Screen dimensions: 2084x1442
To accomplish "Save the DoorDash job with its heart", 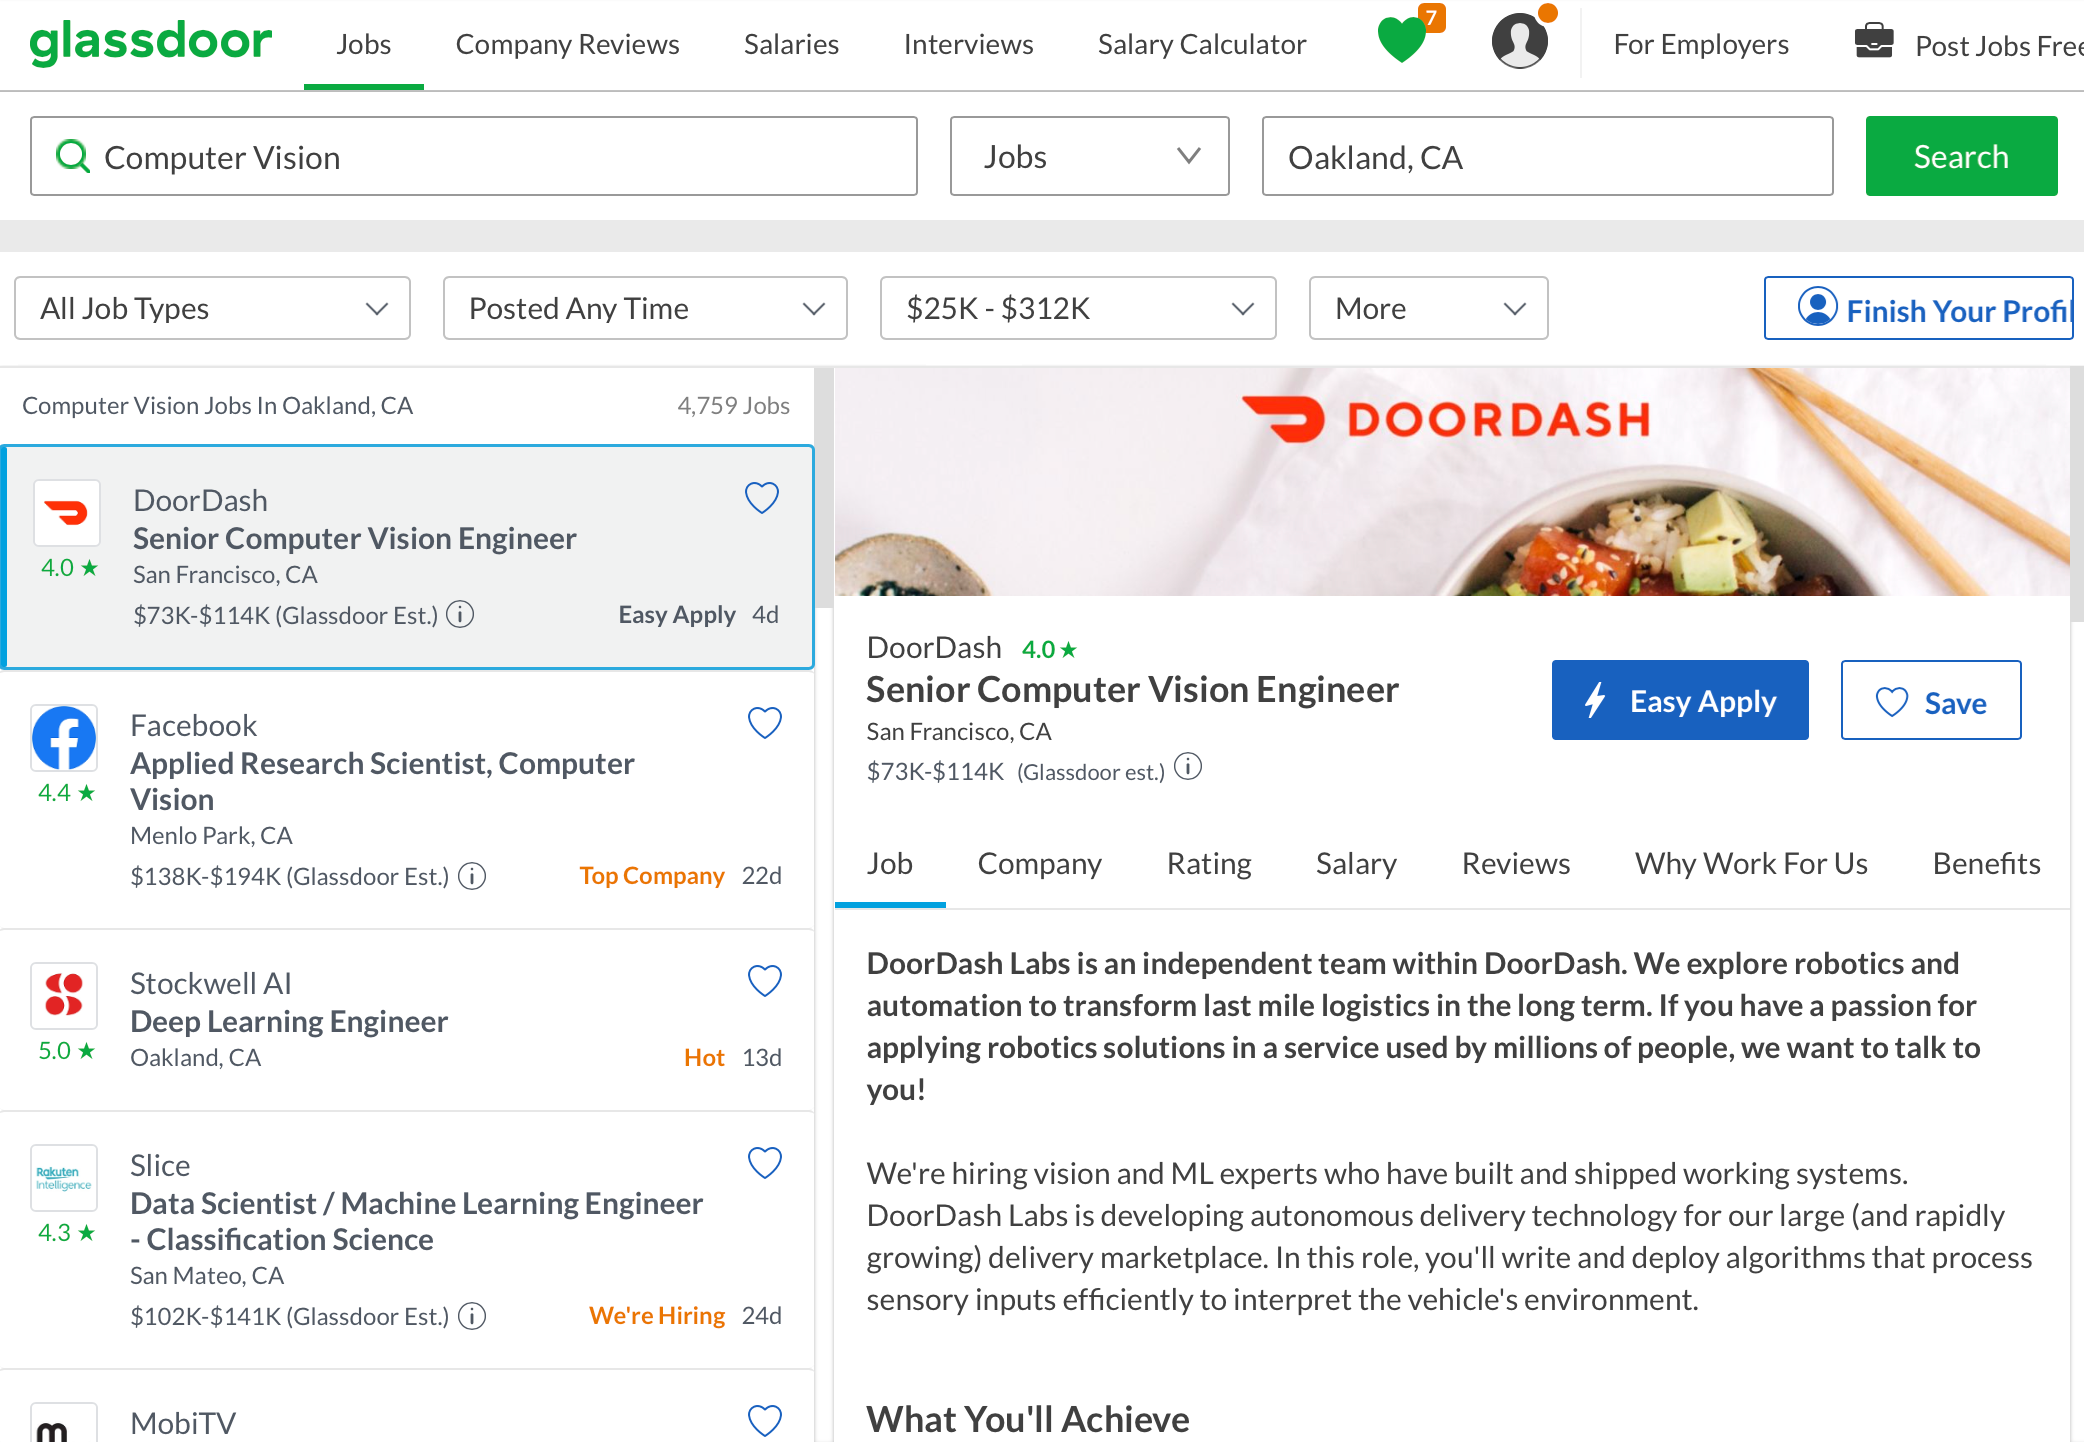I will pos(761,498).
